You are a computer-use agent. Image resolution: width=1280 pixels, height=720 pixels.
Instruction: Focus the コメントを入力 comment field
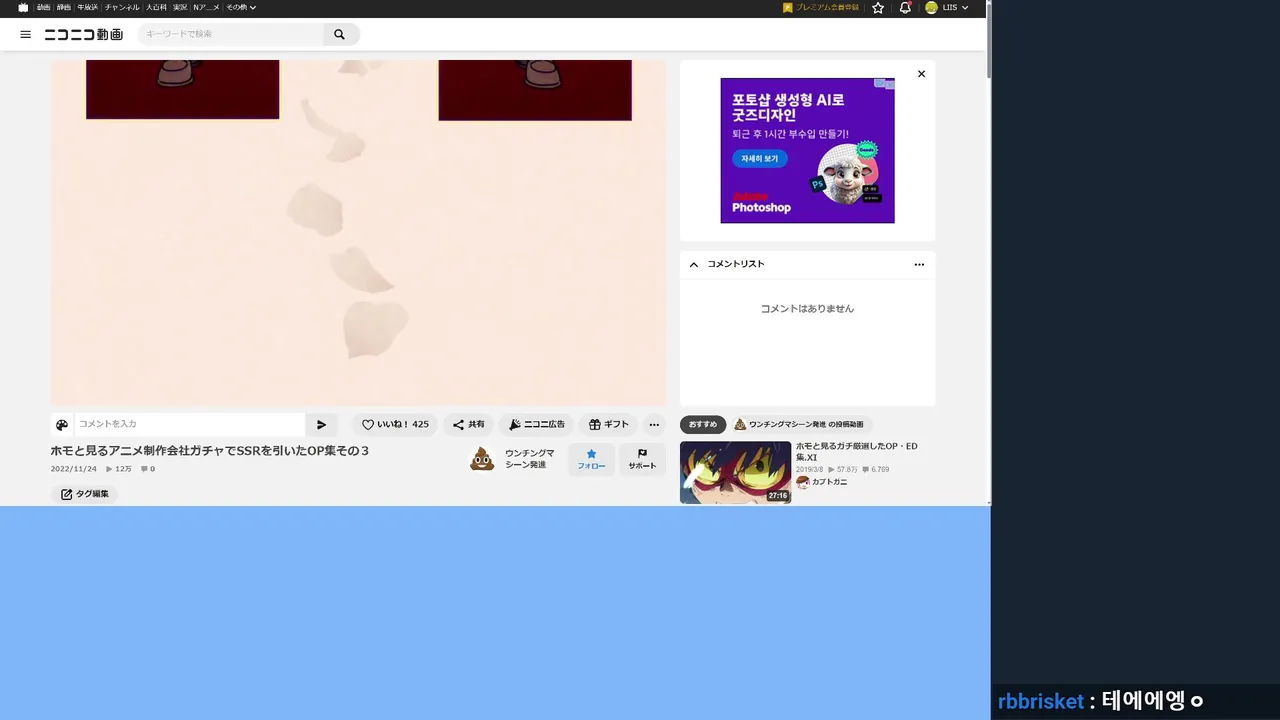pyautogui.click(x=190, y=424)
